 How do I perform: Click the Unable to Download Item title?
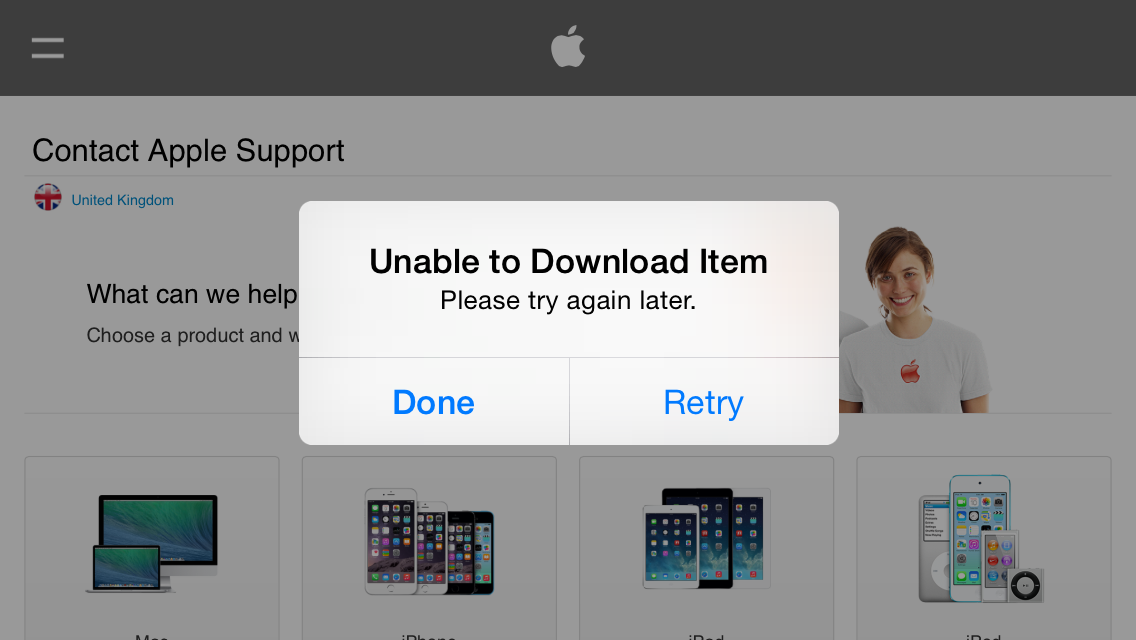point(569,262)
